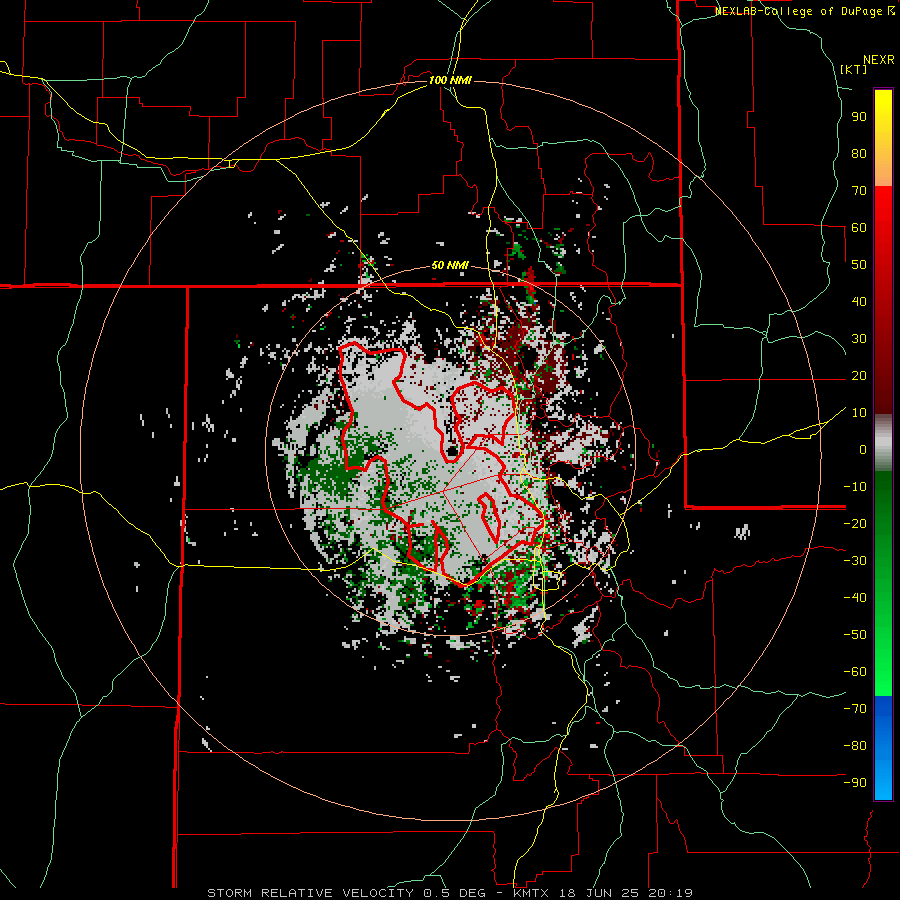The height and width of the screenshot is (900, 900).
Task: Click the 90 value on the velocity scale
Action: (859, 117)
